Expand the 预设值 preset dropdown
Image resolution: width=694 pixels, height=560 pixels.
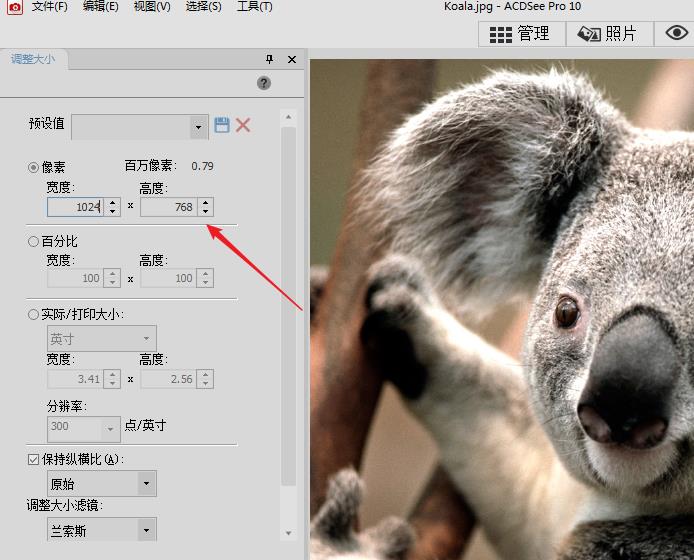(x=199, y=127)
